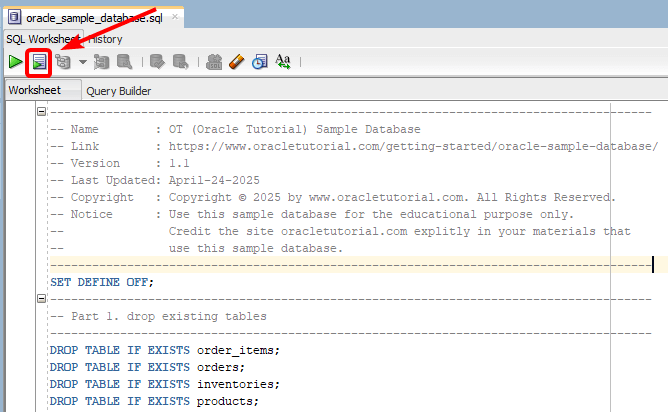This screenshot has width=668, height=412.
Task: Open the Explain Plan dropdown arrow
Action: (x=83, y=62)
